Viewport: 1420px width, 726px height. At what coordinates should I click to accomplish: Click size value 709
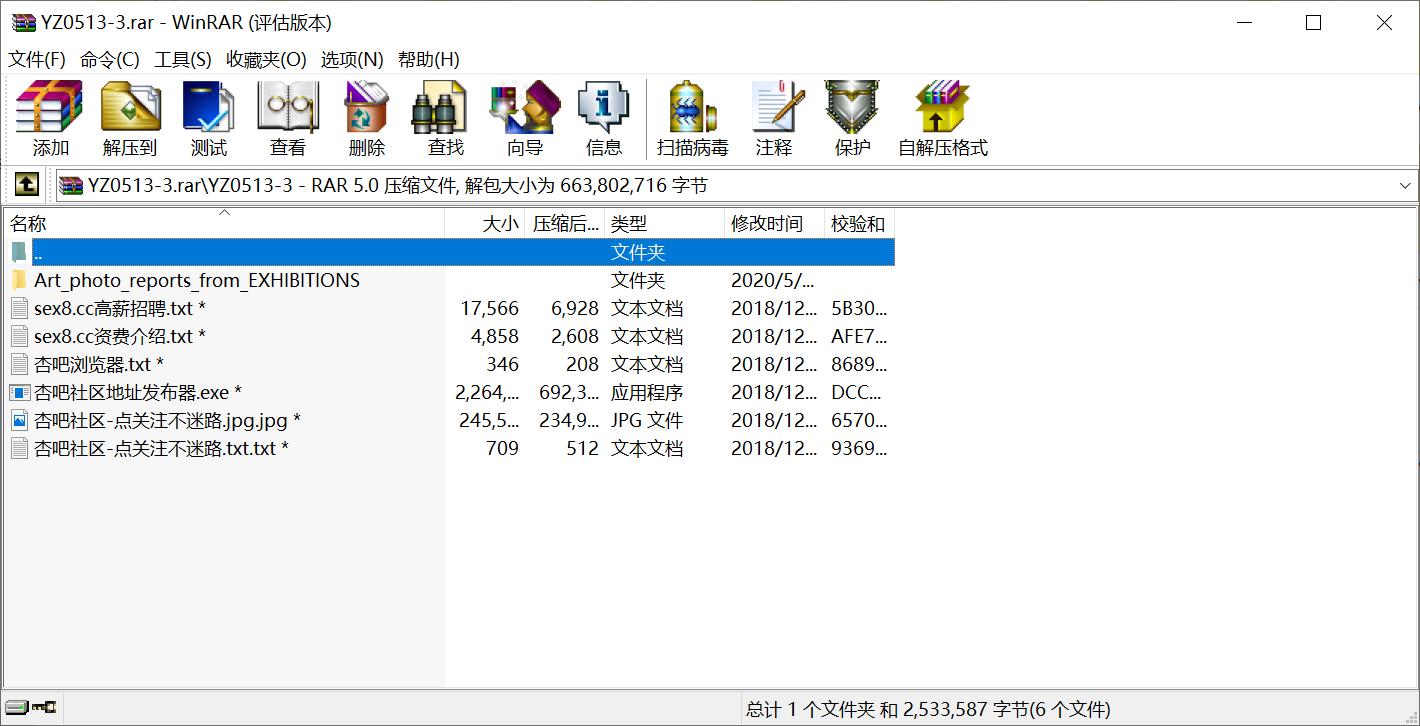click(x=502, y=448)
